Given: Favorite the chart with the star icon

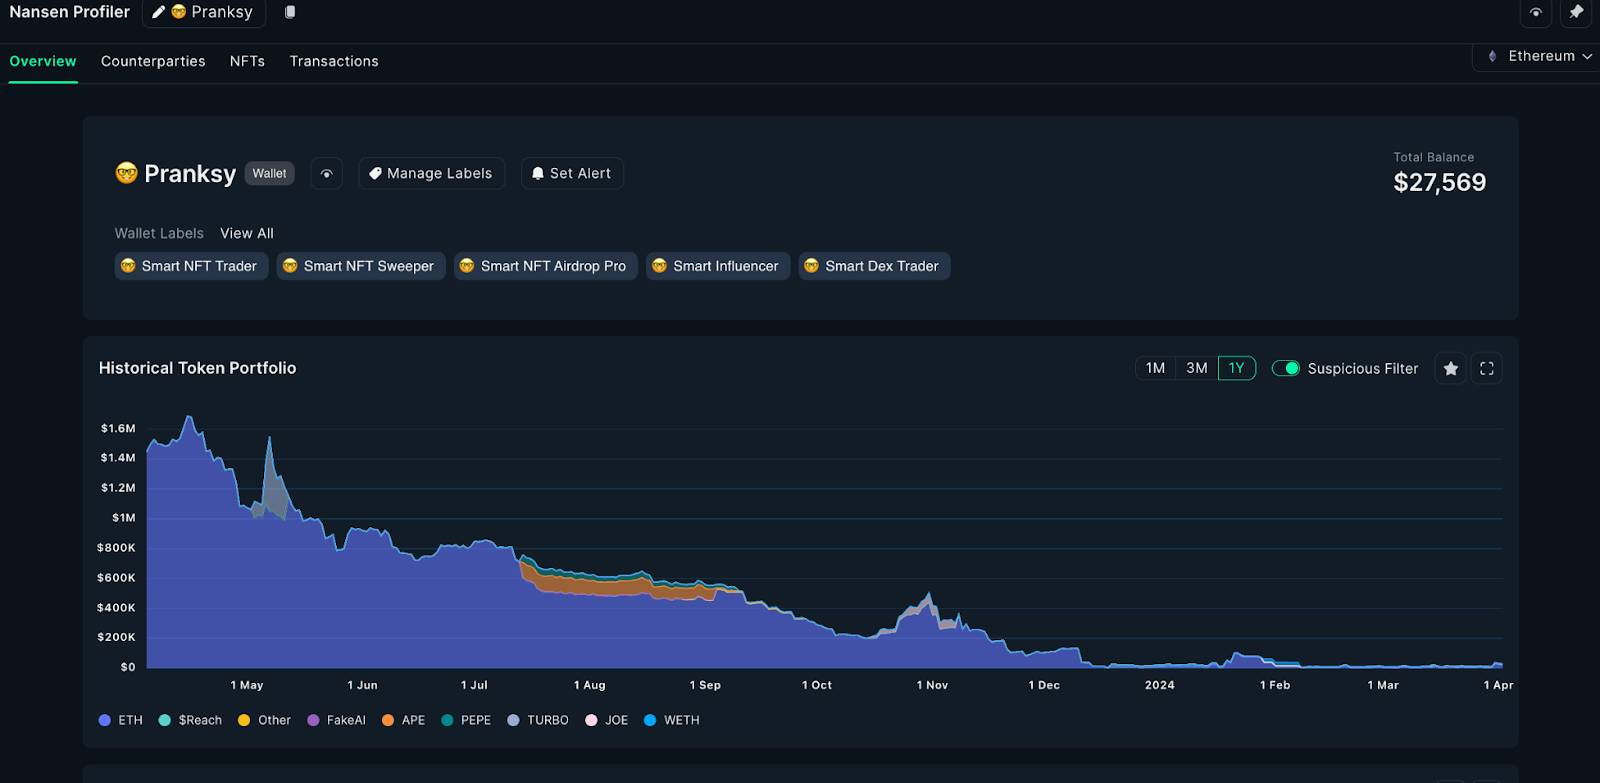Looking at the screenshot, I should point(1450,368).
